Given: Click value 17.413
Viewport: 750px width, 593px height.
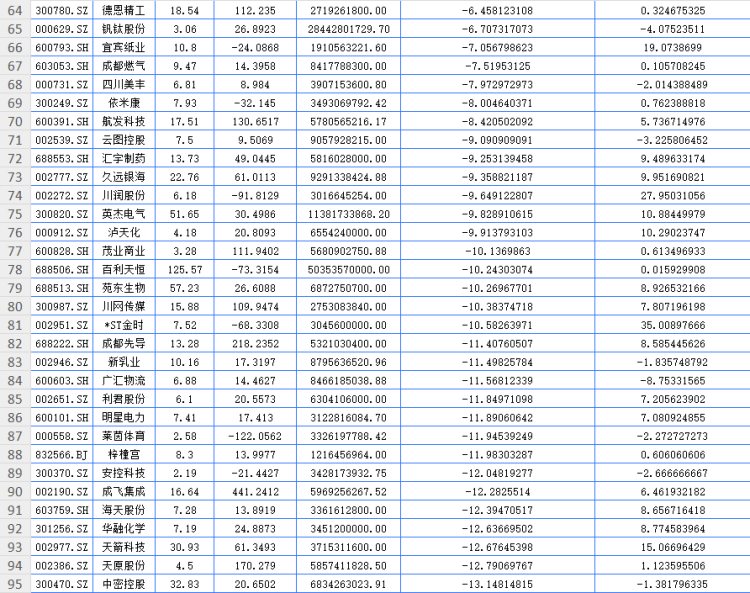Looking at the screenshot, I should [x=255, y=417].
